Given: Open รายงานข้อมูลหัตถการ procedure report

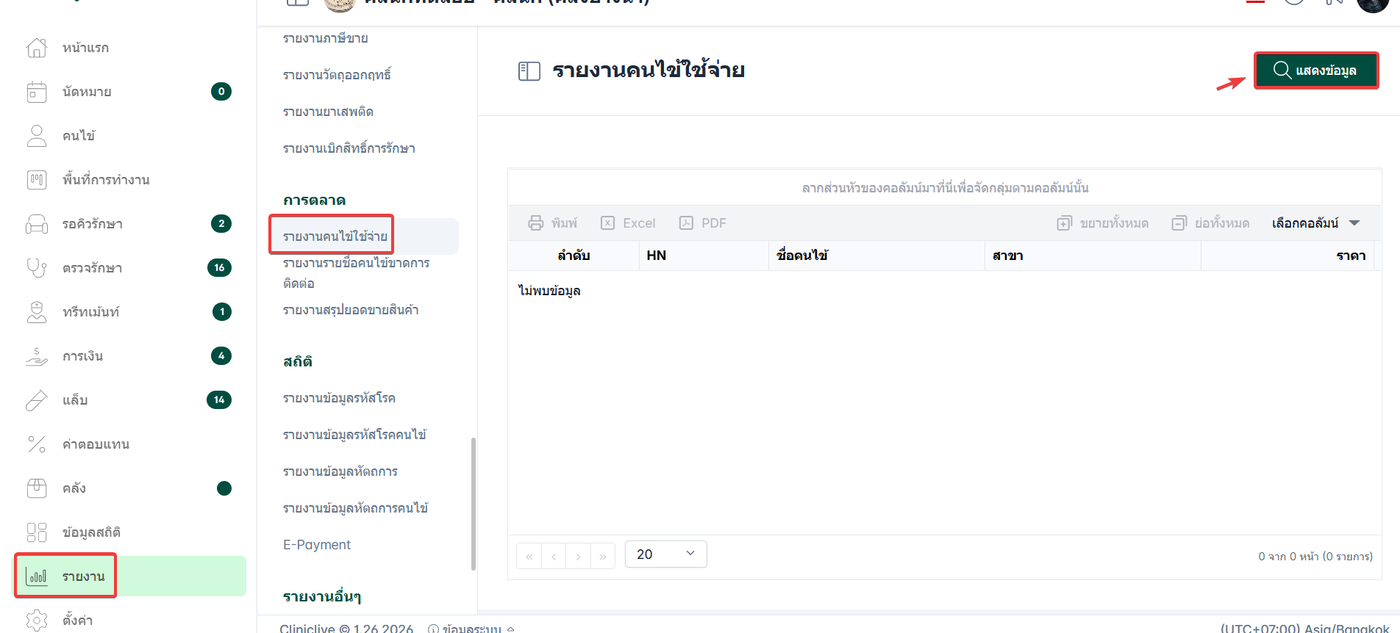Looking at the screenshot, I should pyautogui.click(x=340, y=471).
